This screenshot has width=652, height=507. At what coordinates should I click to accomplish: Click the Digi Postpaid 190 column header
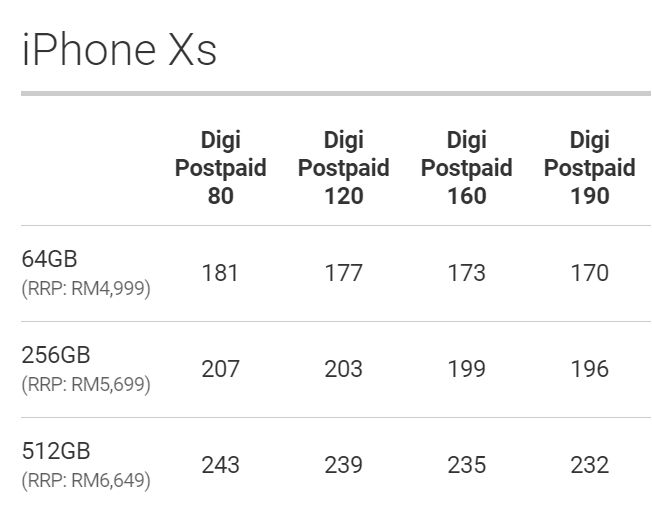pyautogui.click(x=589, y=167)
